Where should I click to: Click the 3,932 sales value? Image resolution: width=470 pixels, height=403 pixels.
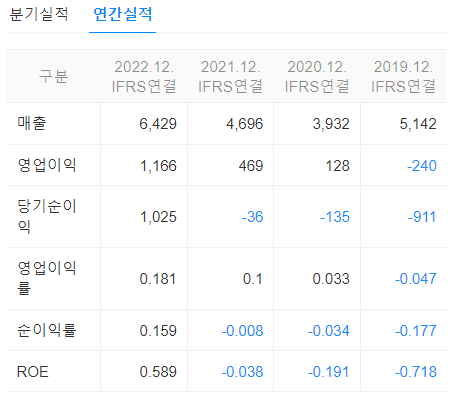331,124
